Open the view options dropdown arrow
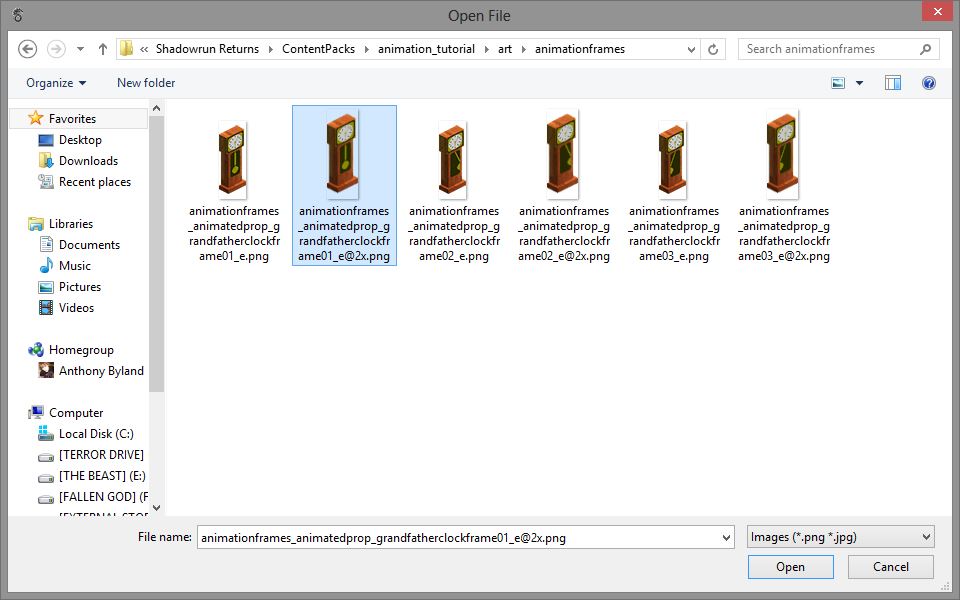 (x=859, y=83)
